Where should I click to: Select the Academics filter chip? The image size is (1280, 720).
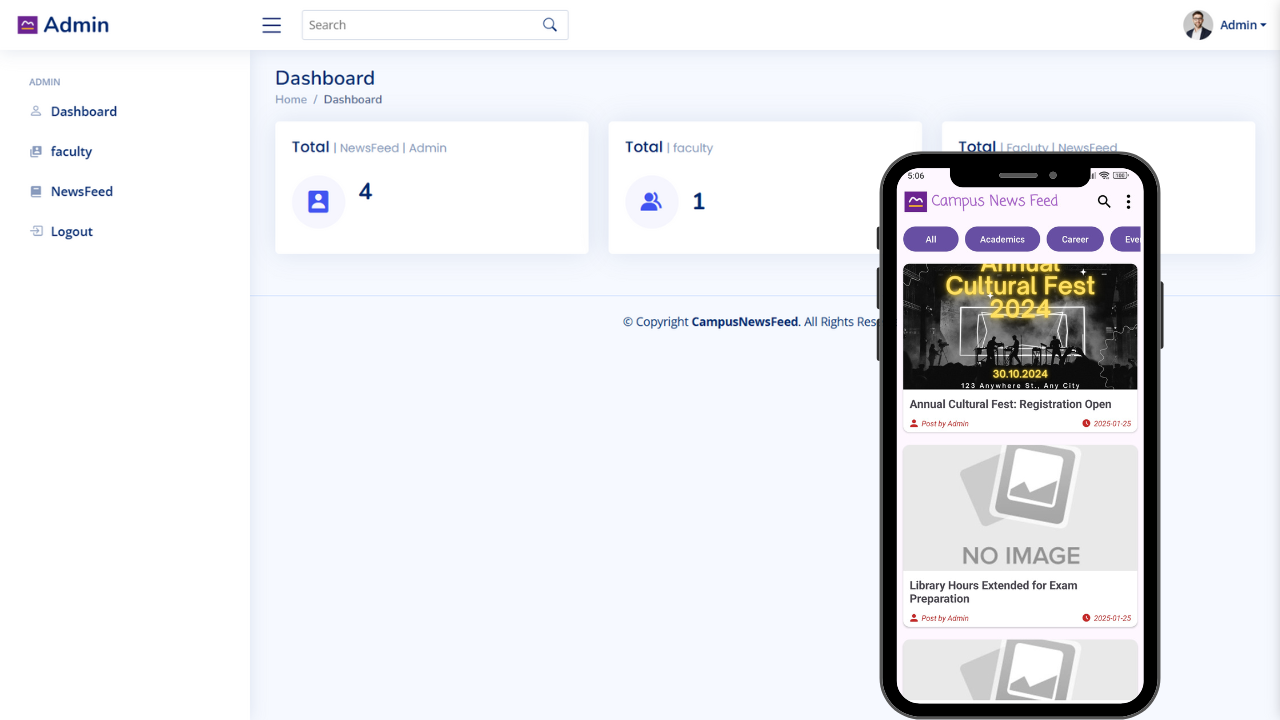point(1002,239)
